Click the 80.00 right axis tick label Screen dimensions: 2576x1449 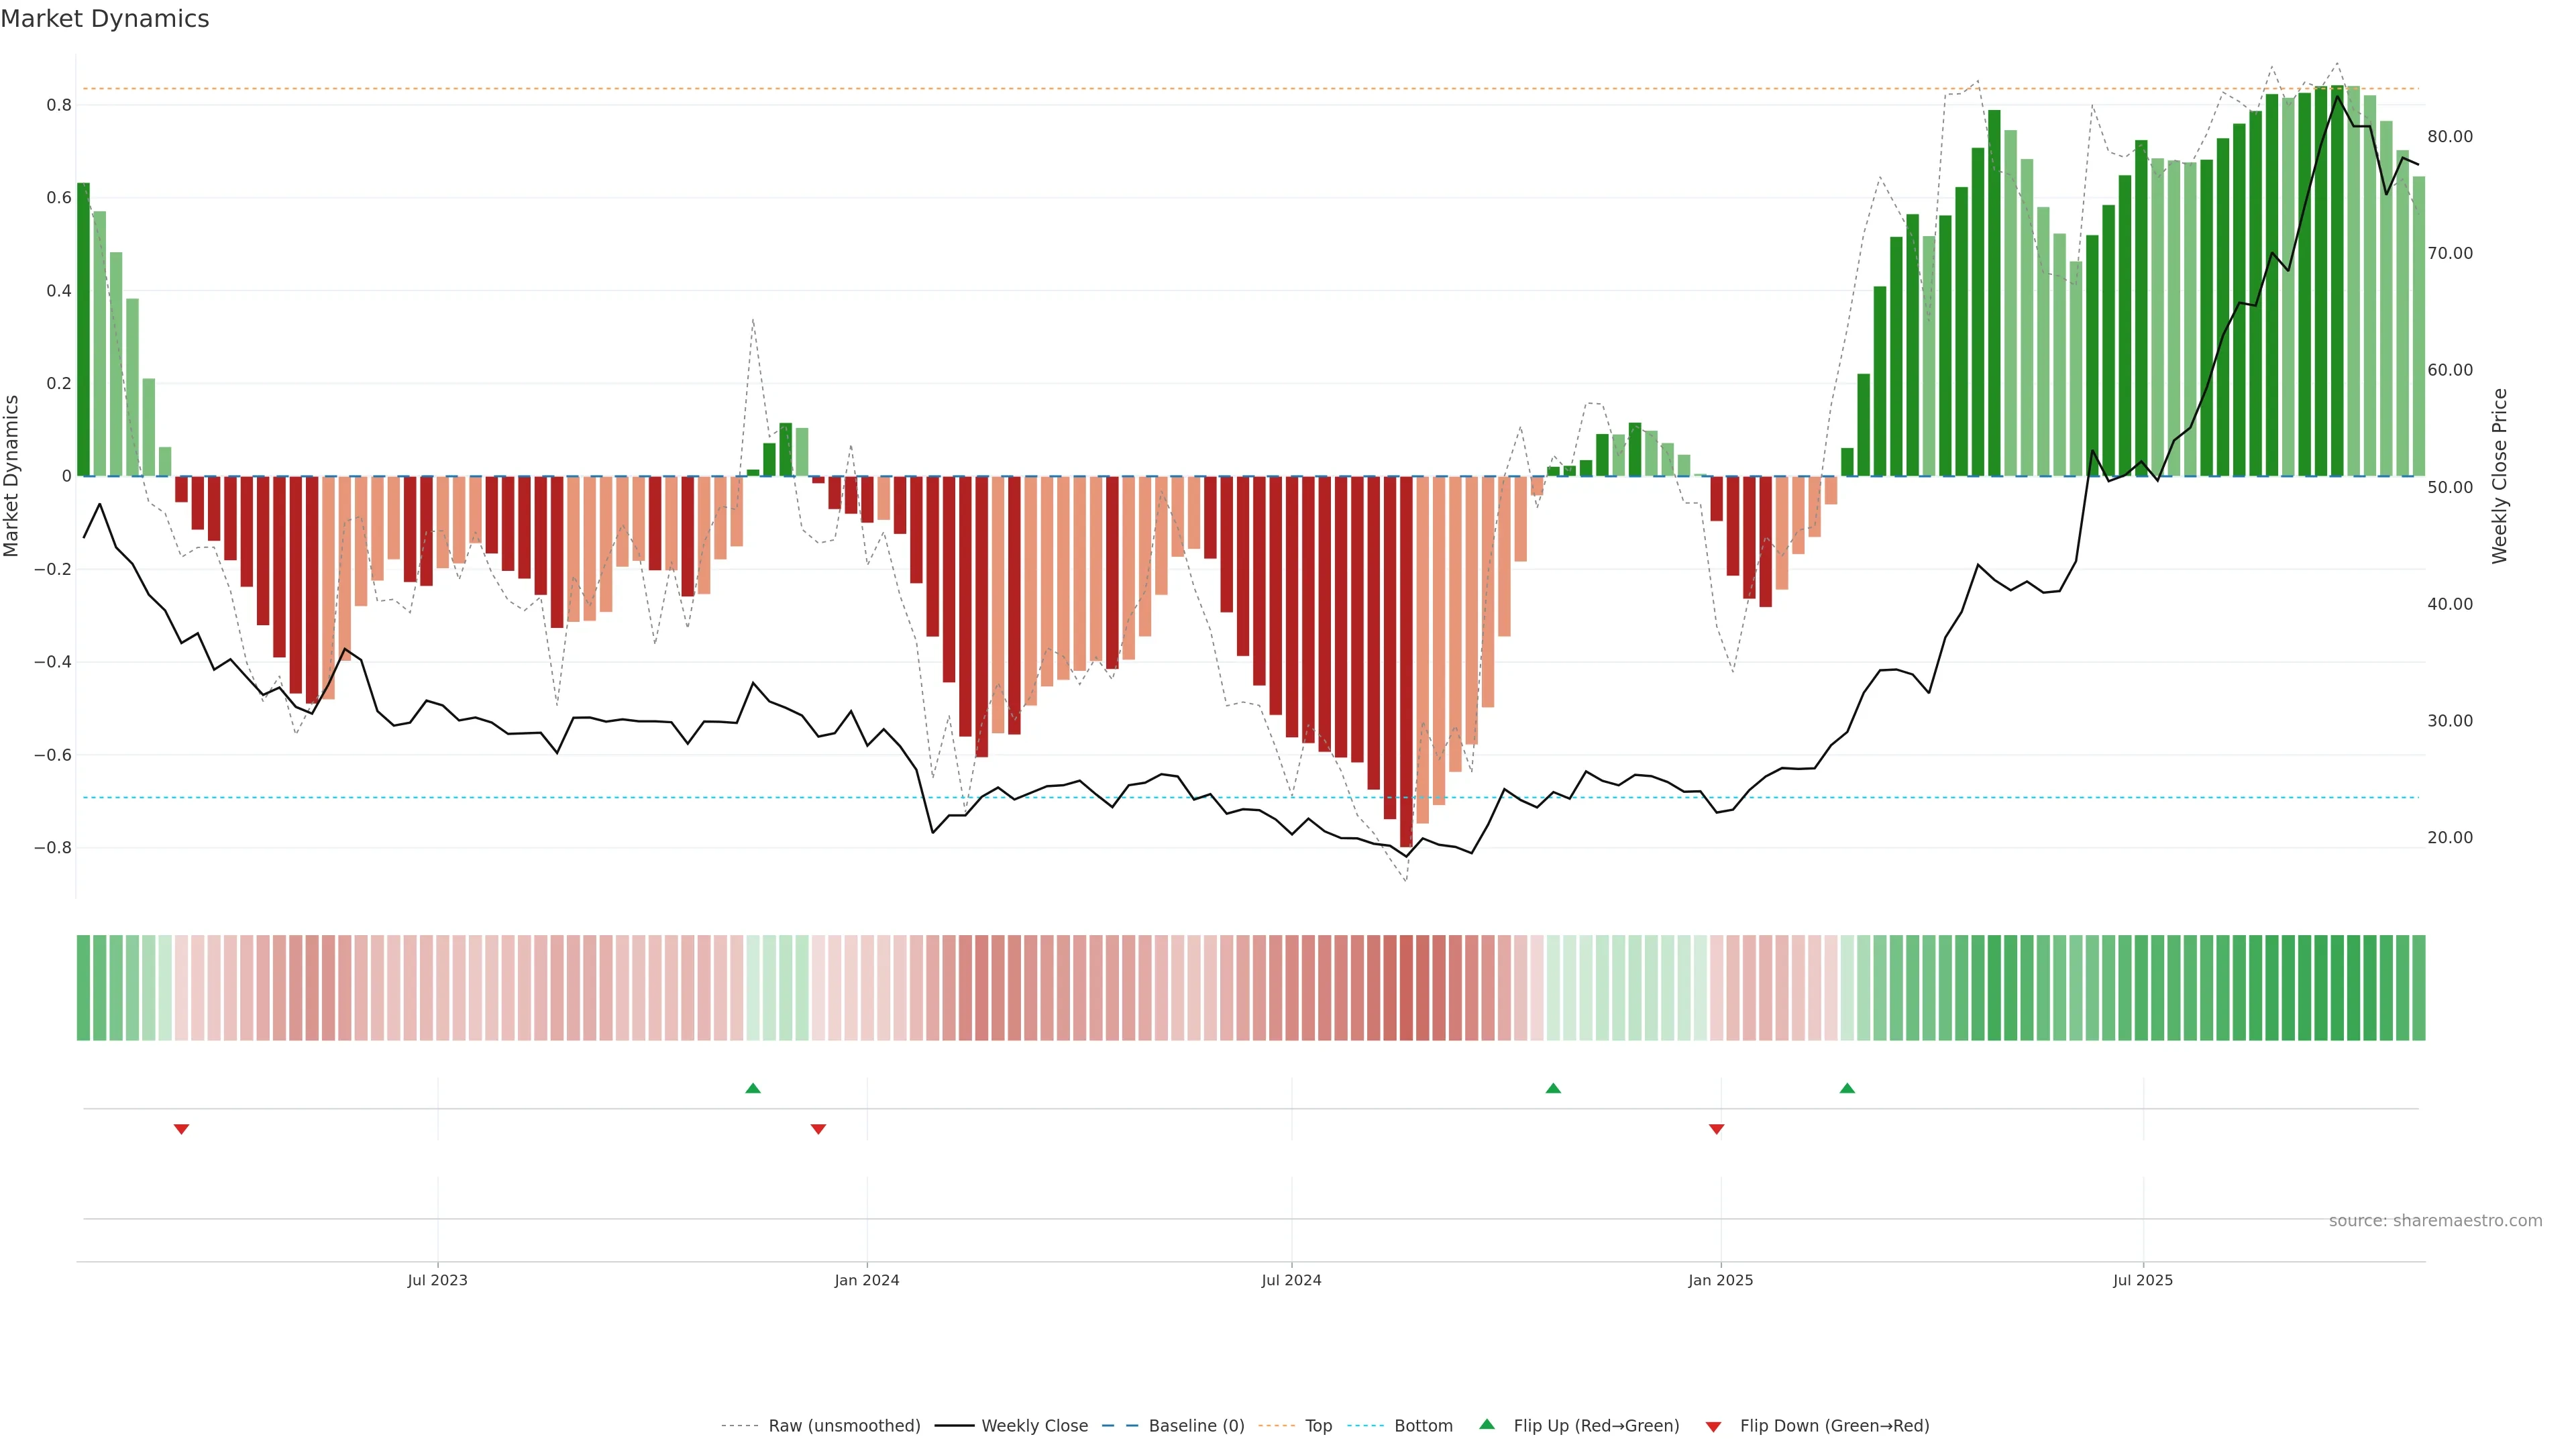[2450, 137]
